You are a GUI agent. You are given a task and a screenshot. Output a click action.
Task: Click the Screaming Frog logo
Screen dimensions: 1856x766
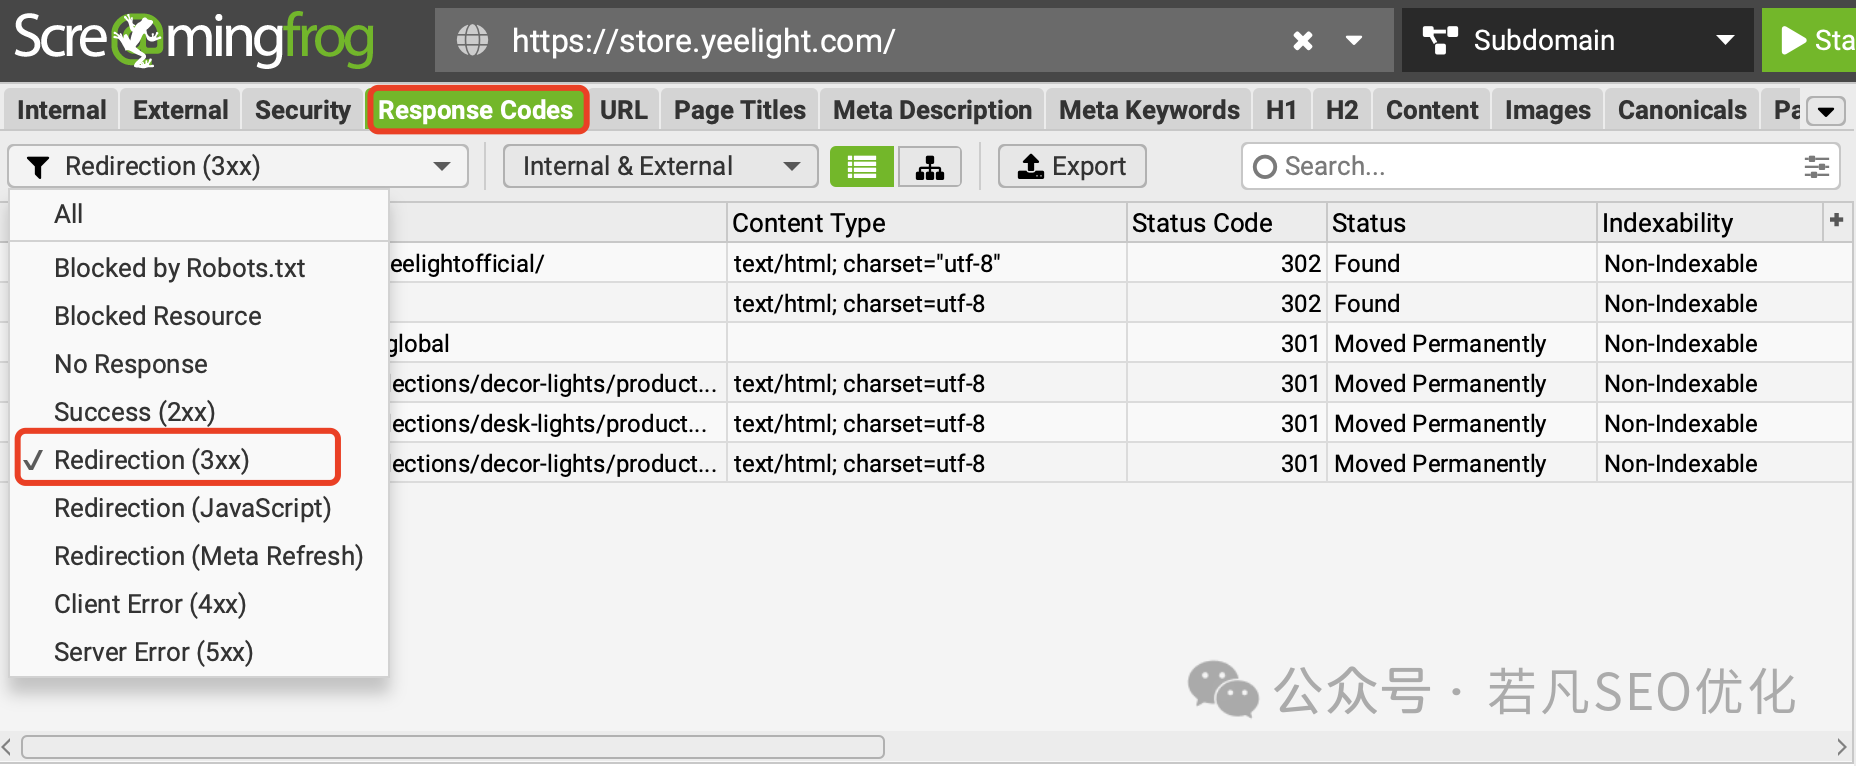pos(194,40)
